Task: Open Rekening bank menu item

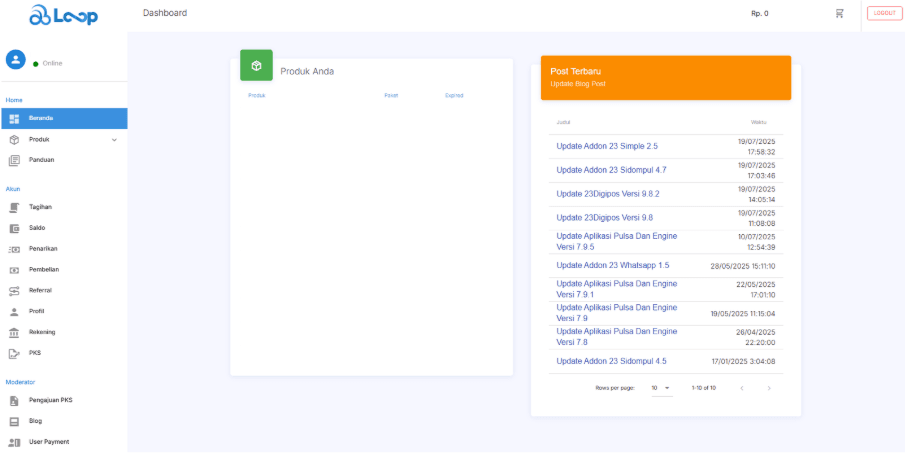Action: point(42,332)
